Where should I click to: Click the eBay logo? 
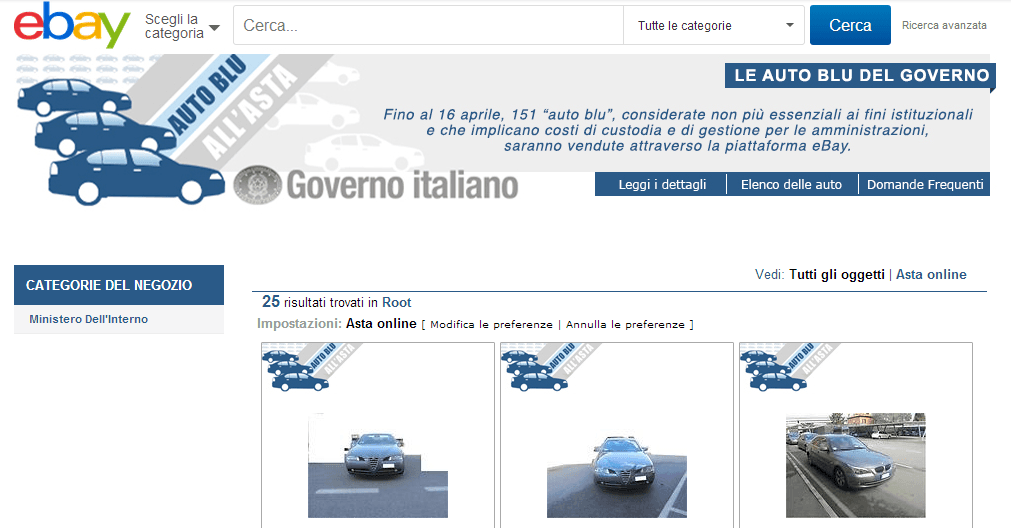pos(72,26)
